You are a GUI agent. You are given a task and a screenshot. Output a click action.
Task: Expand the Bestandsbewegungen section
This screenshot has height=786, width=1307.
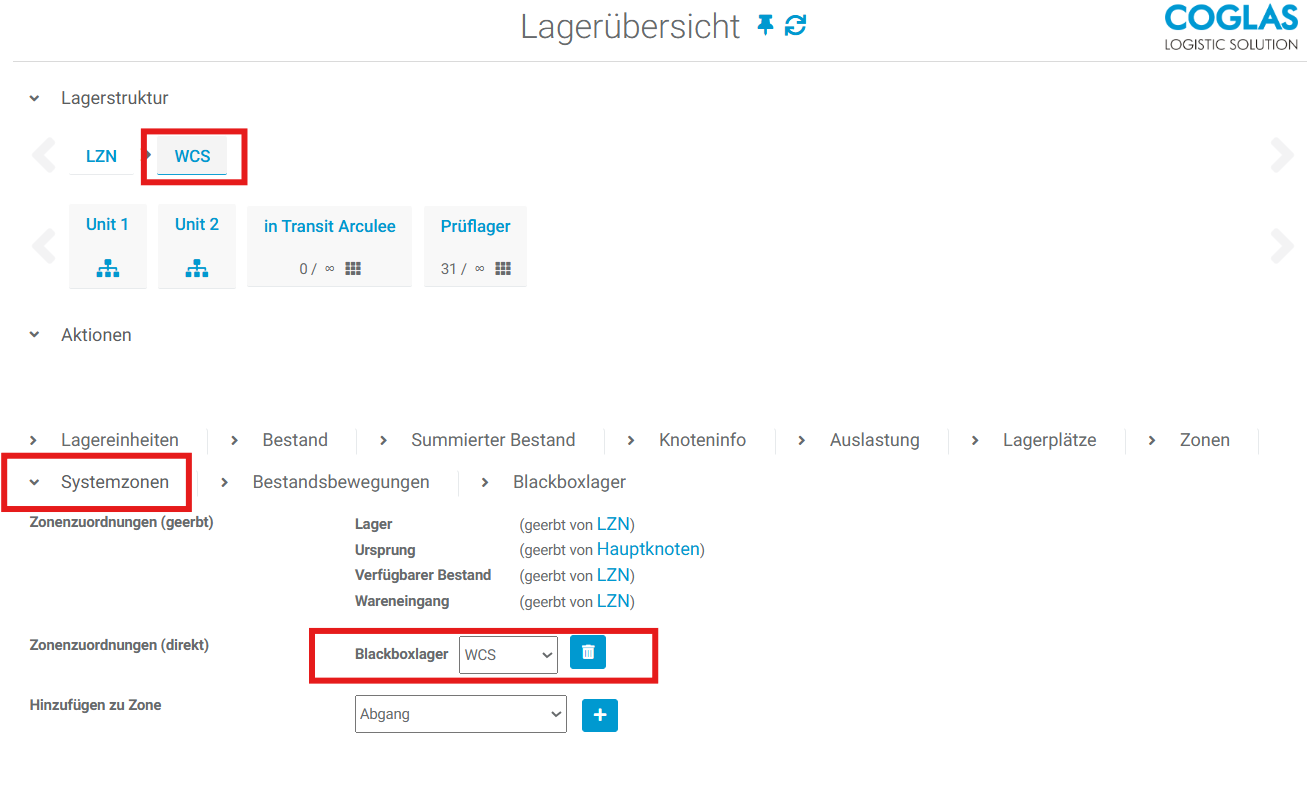tap(340, 482)
